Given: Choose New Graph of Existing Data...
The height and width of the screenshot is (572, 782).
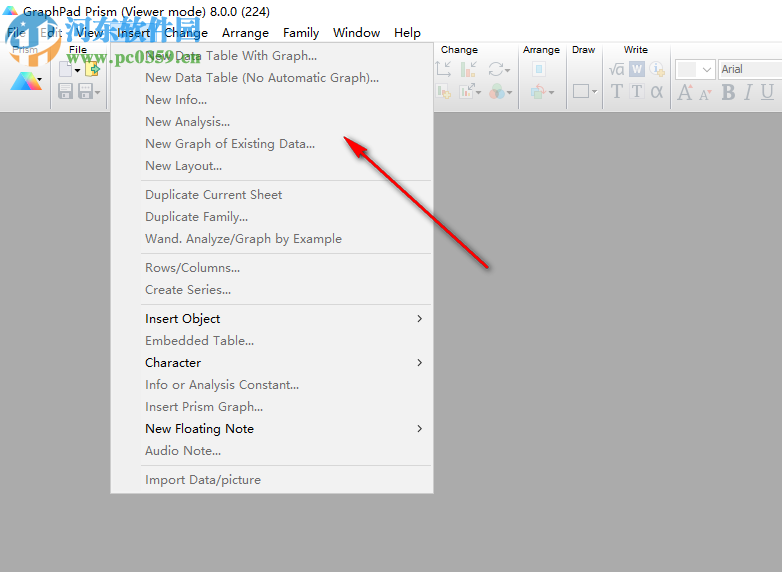Looking at the screenshot, I should click(x=272, y=144).
